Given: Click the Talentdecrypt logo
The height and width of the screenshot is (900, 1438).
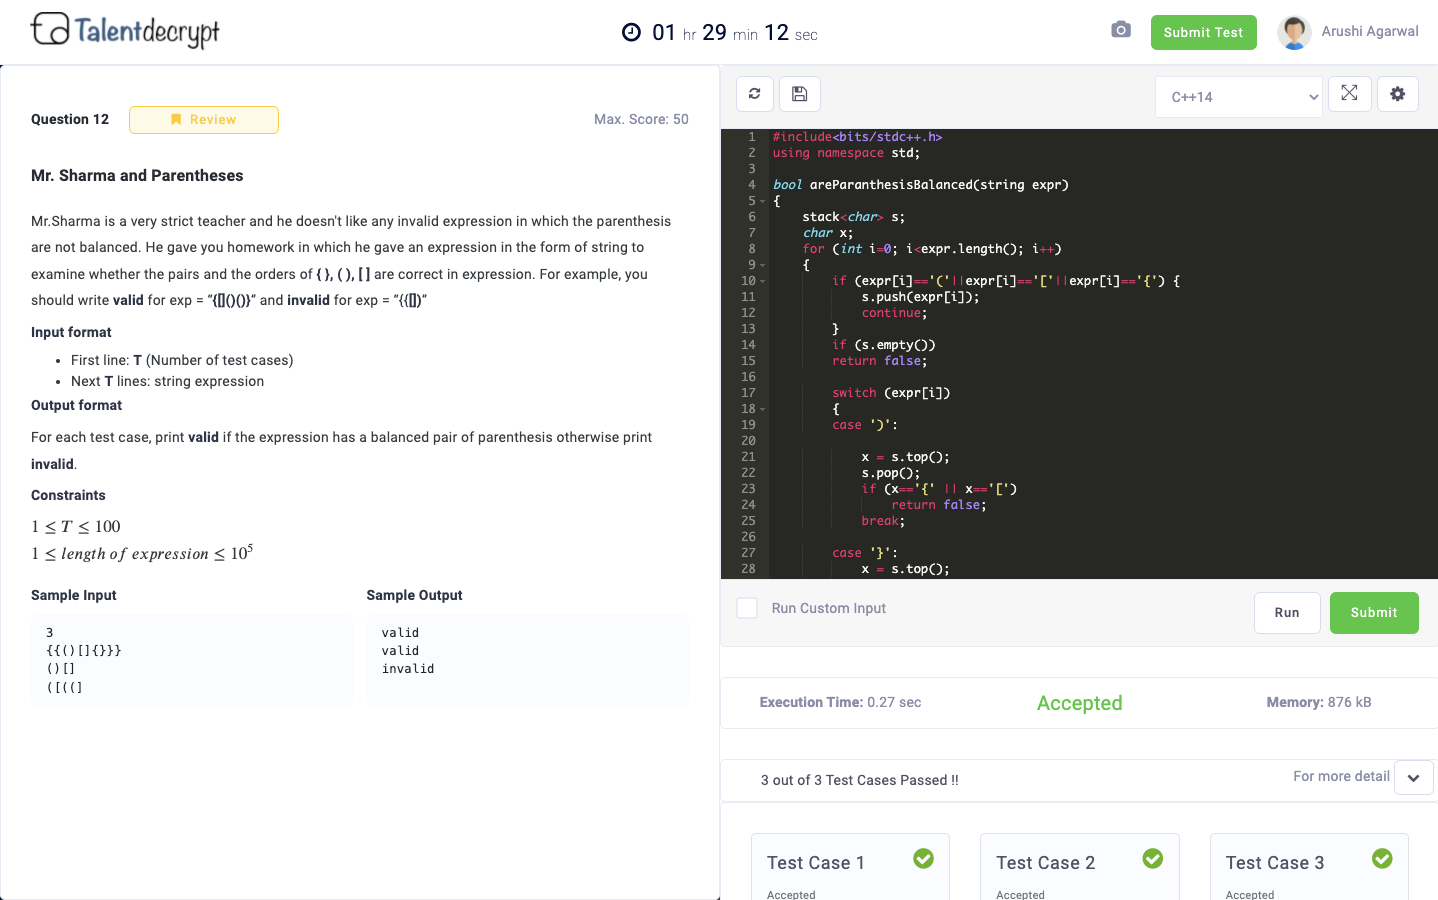Looking at the screenshot, I should [x=125, y=31].
